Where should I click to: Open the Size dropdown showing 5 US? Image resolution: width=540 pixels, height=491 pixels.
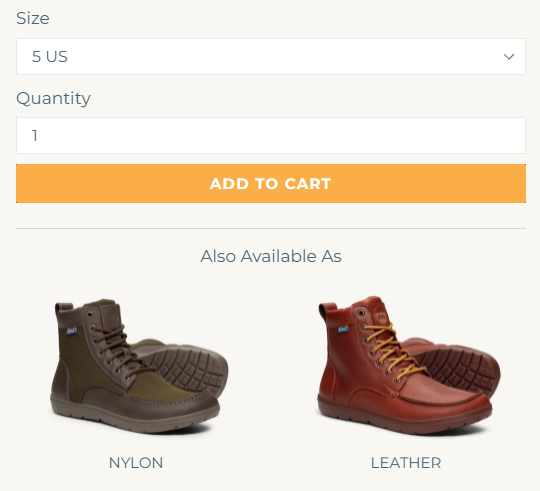(x=271, y=56)
